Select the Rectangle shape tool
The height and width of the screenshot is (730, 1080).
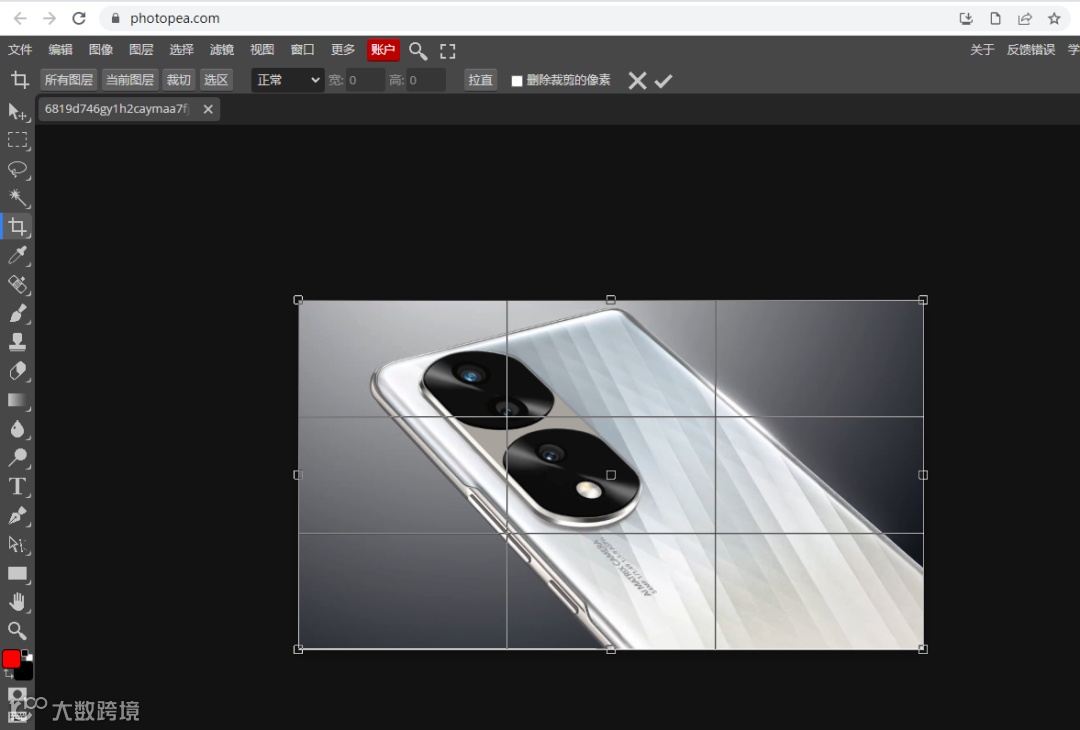tap(17, 574)
